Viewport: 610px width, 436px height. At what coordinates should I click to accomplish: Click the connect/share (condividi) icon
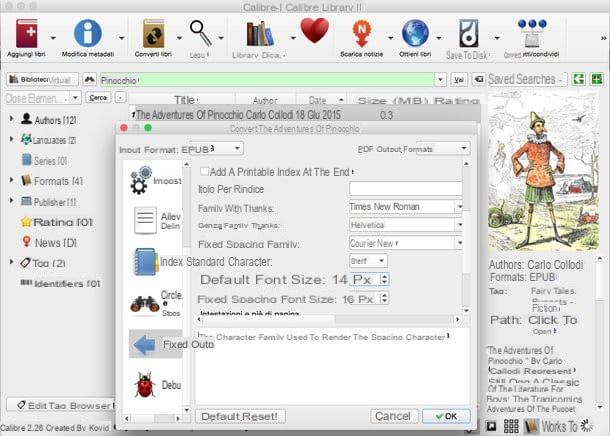tap(532, 33)
